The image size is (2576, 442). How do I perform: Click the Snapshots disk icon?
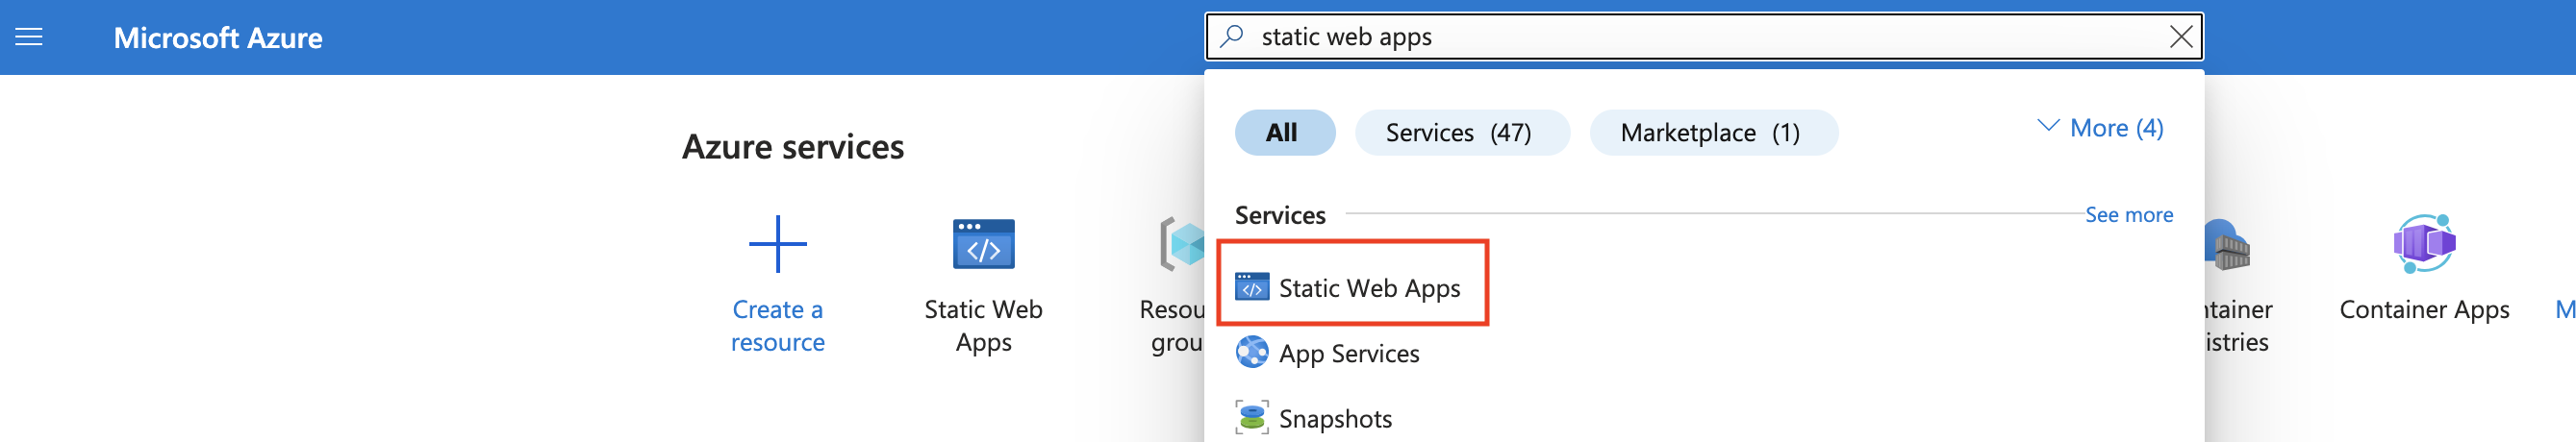[1252, 417]
